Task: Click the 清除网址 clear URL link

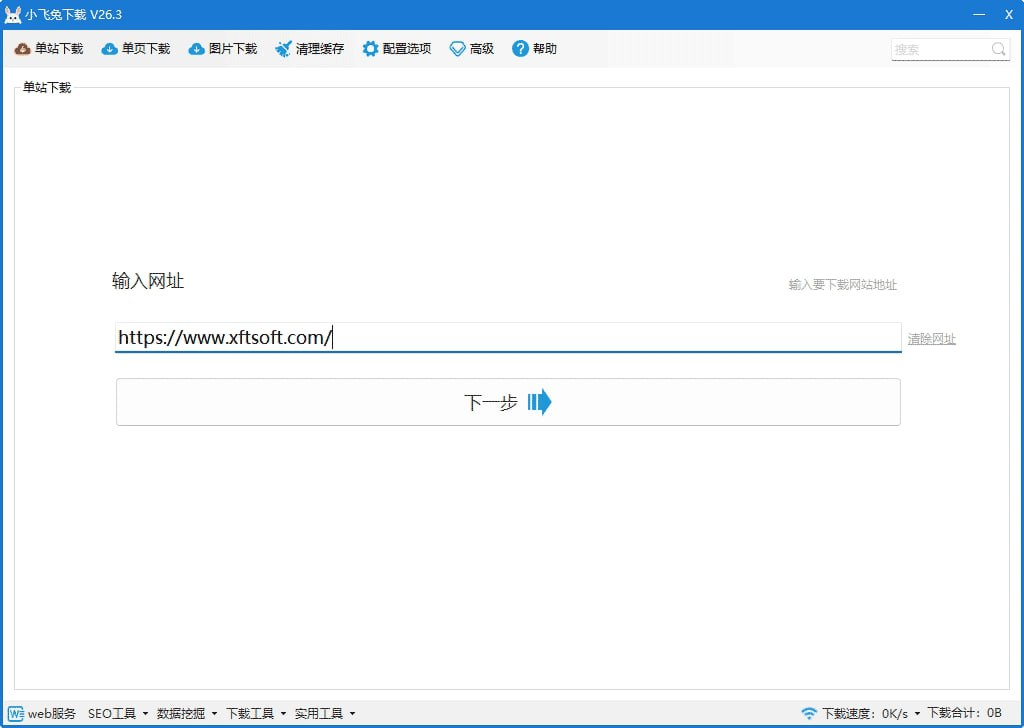Action: point(931,339)
